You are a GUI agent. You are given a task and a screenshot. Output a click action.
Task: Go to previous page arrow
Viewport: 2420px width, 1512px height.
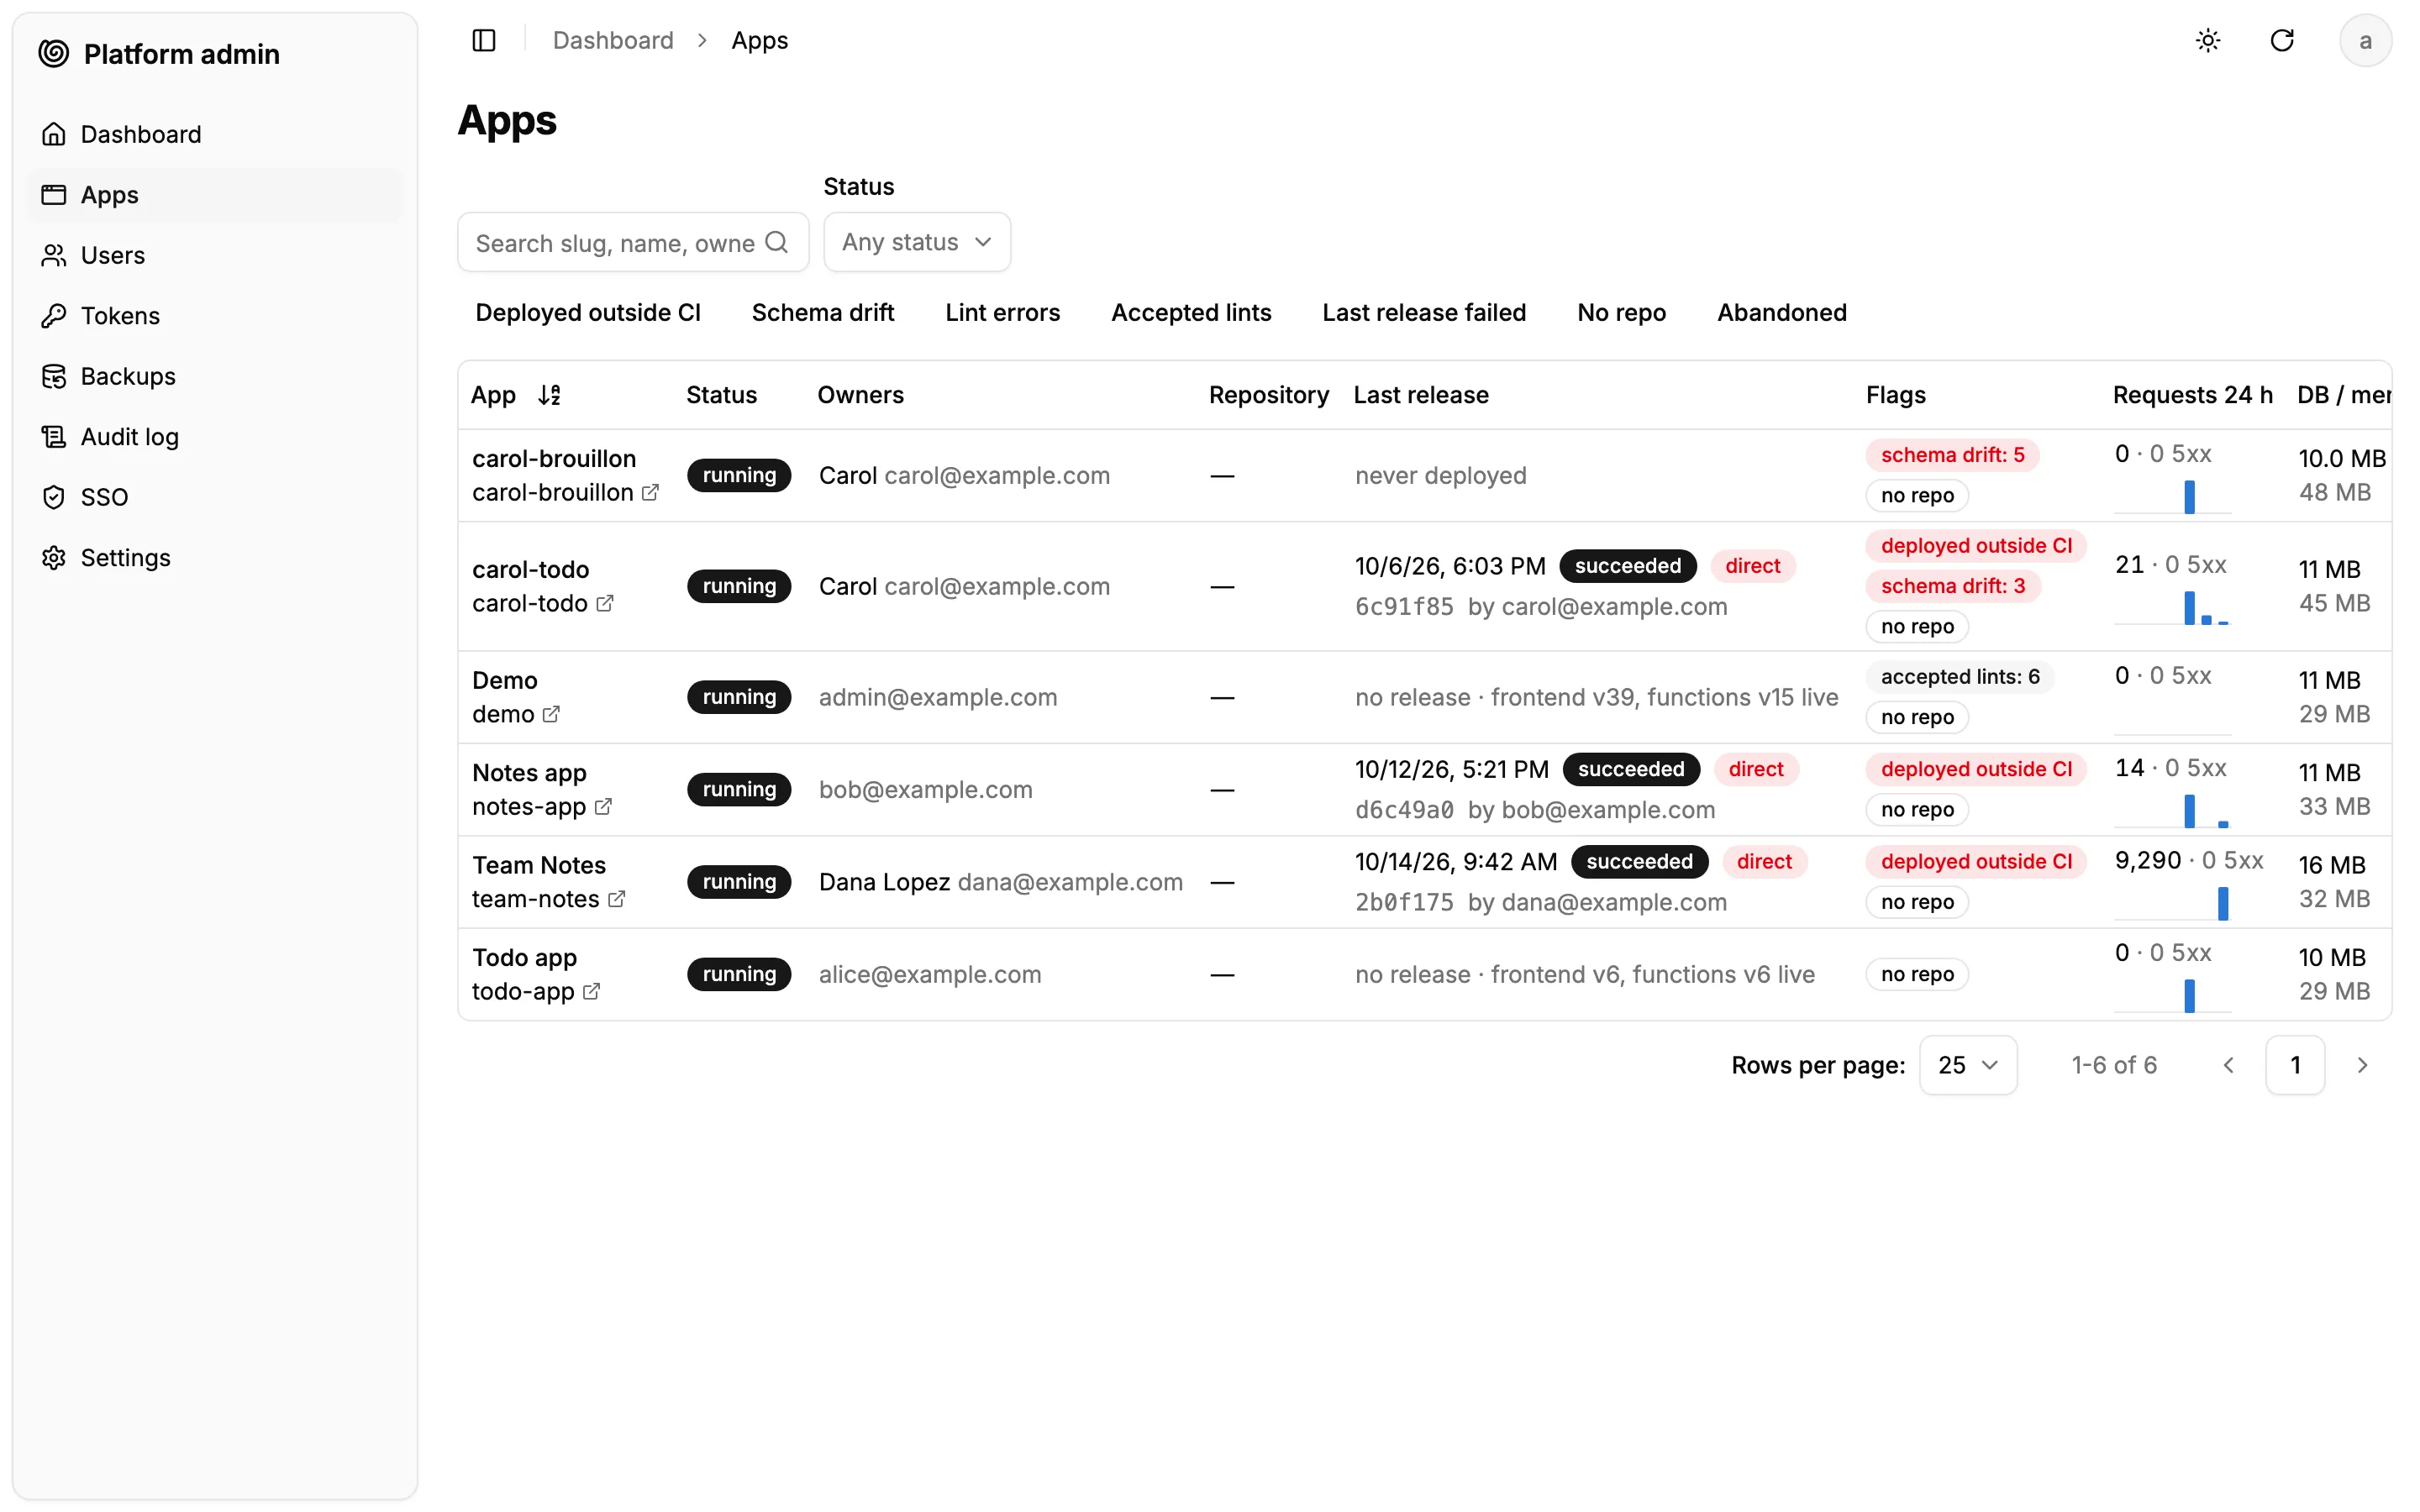(2228, 1065)
